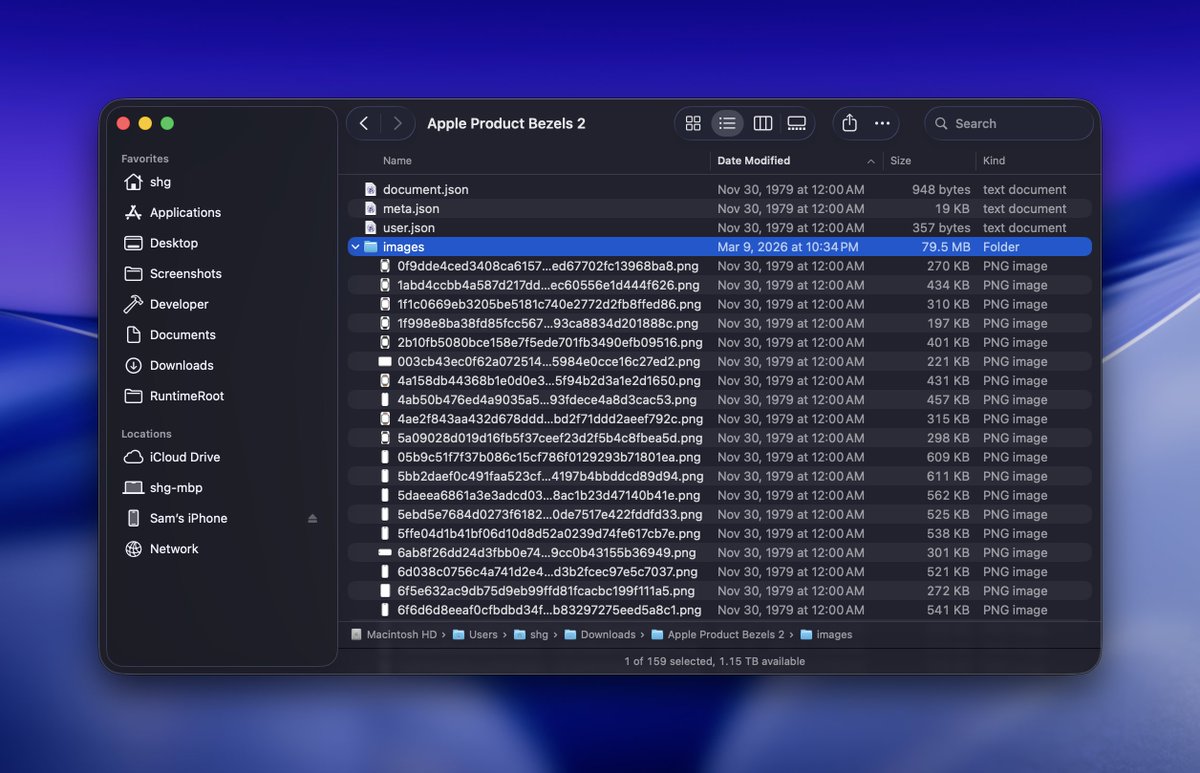
Task: Select the document.json file
Action: (x=720, y=189)
